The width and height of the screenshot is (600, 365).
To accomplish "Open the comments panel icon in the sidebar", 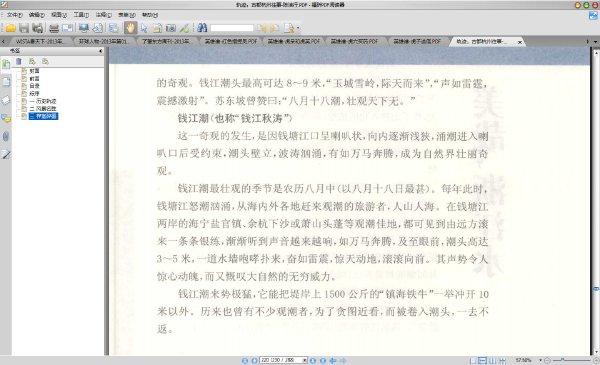I will point(6,118).
